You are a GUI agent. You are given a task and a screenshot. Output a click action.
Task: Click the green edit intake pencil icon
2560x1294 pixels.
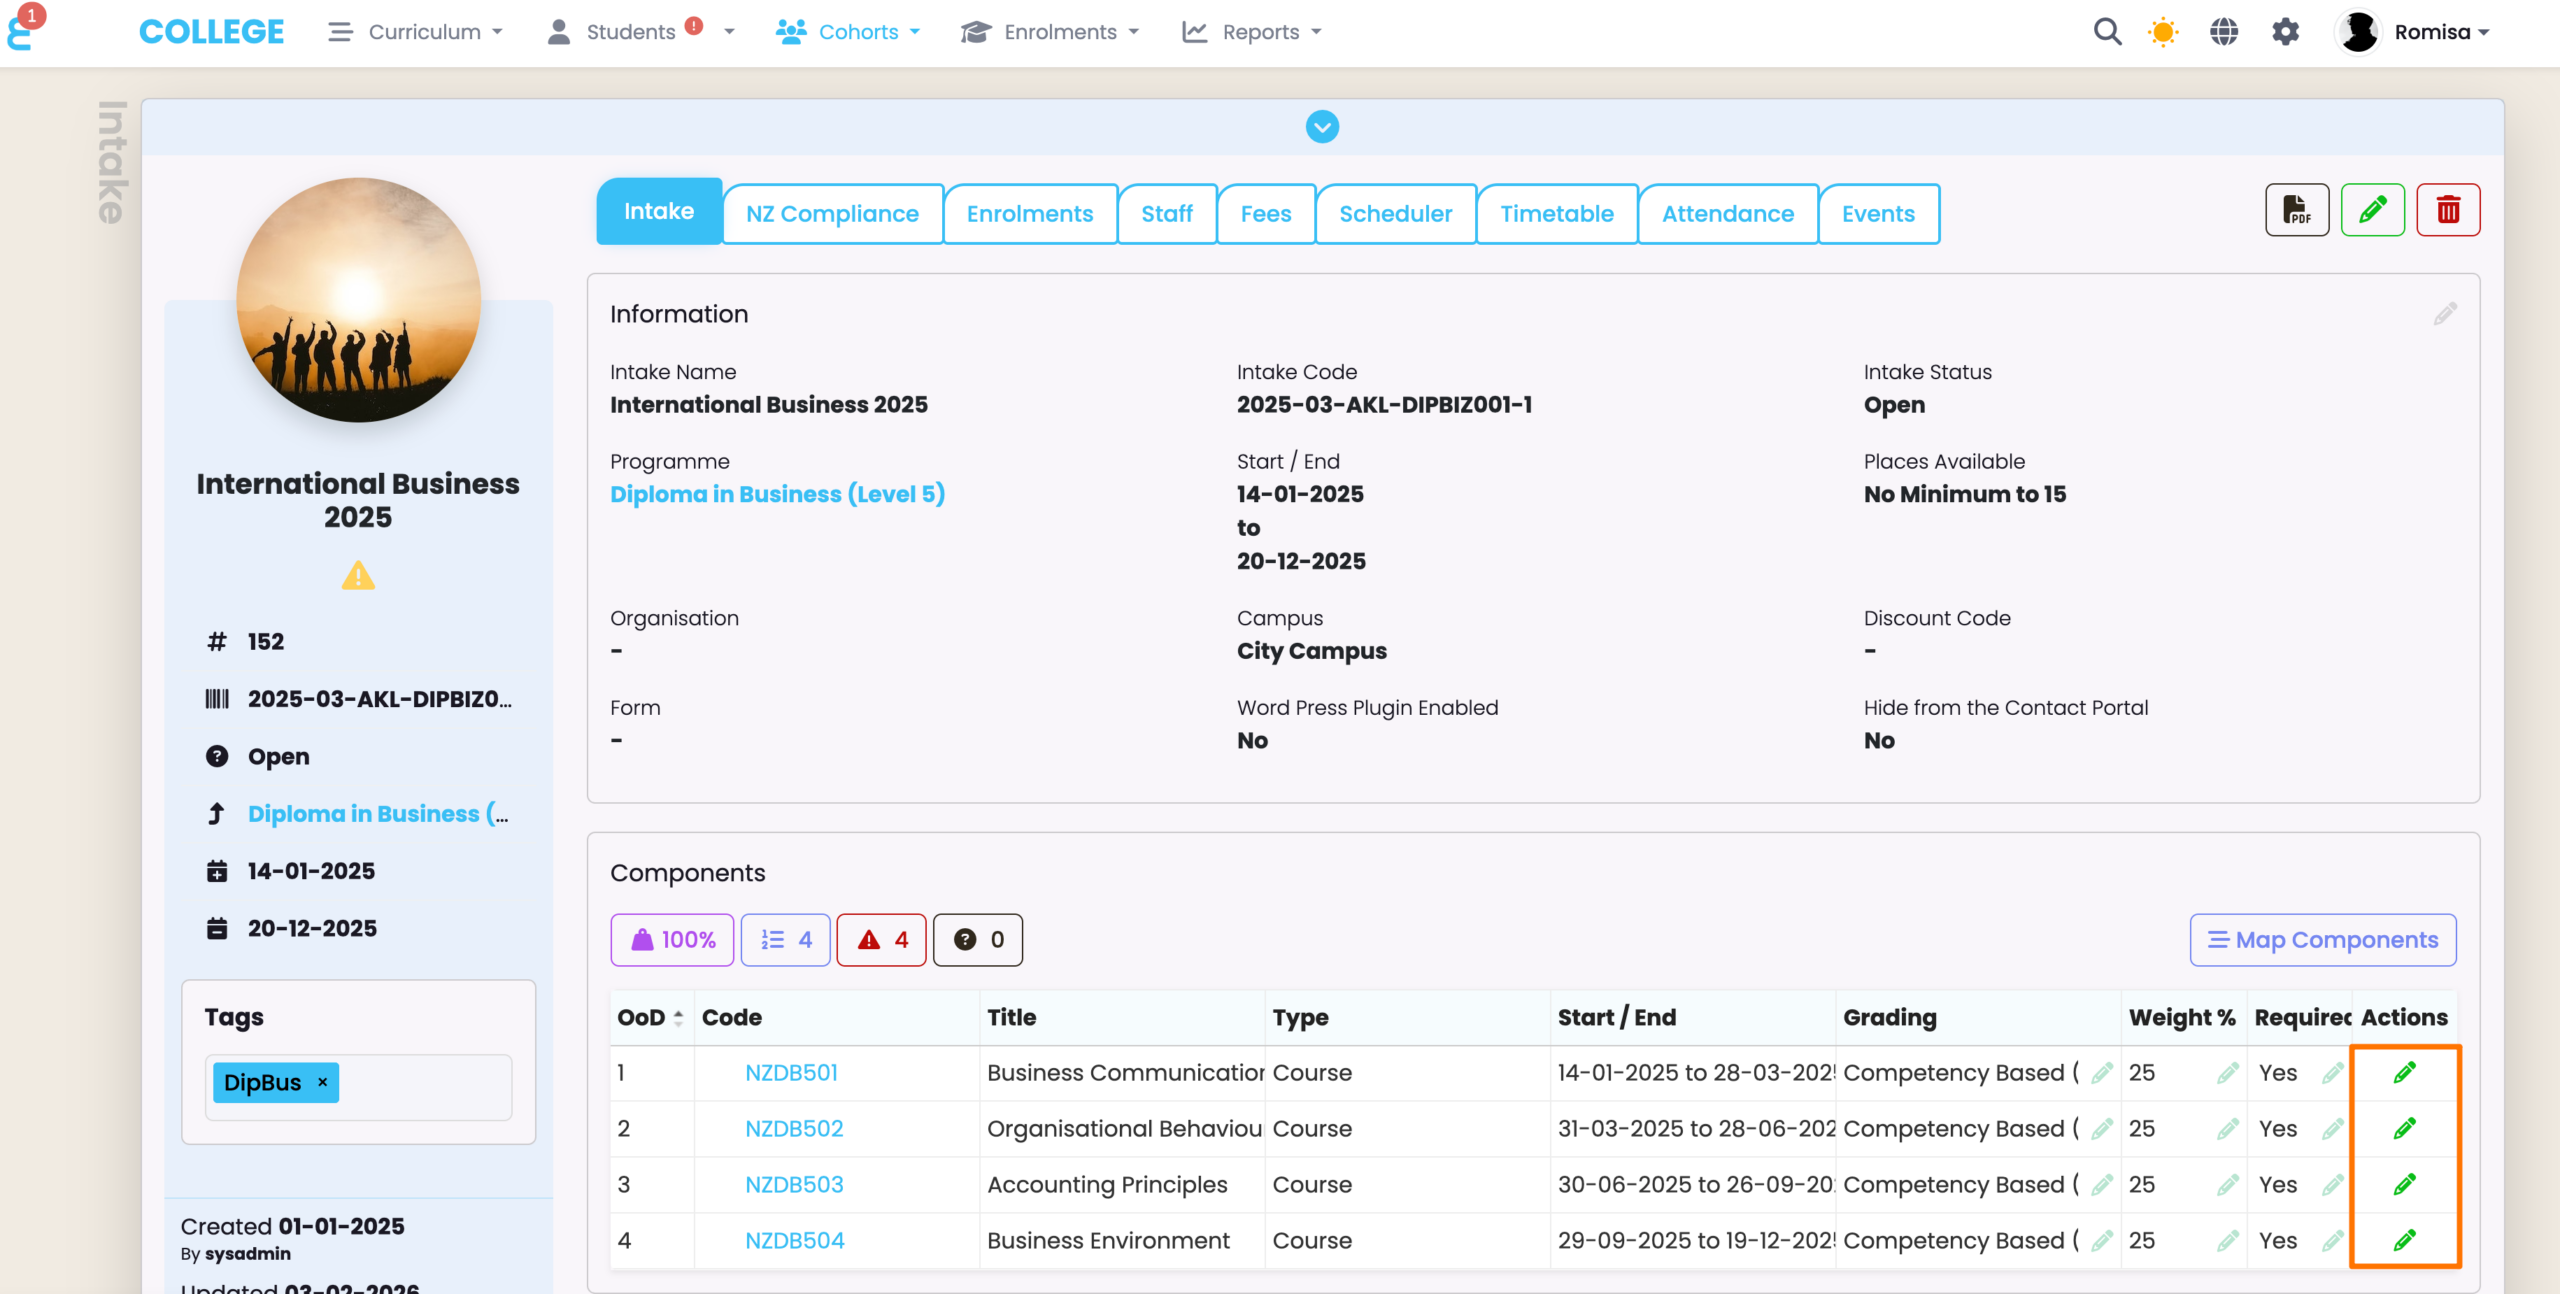click(x=2372, y=210)
